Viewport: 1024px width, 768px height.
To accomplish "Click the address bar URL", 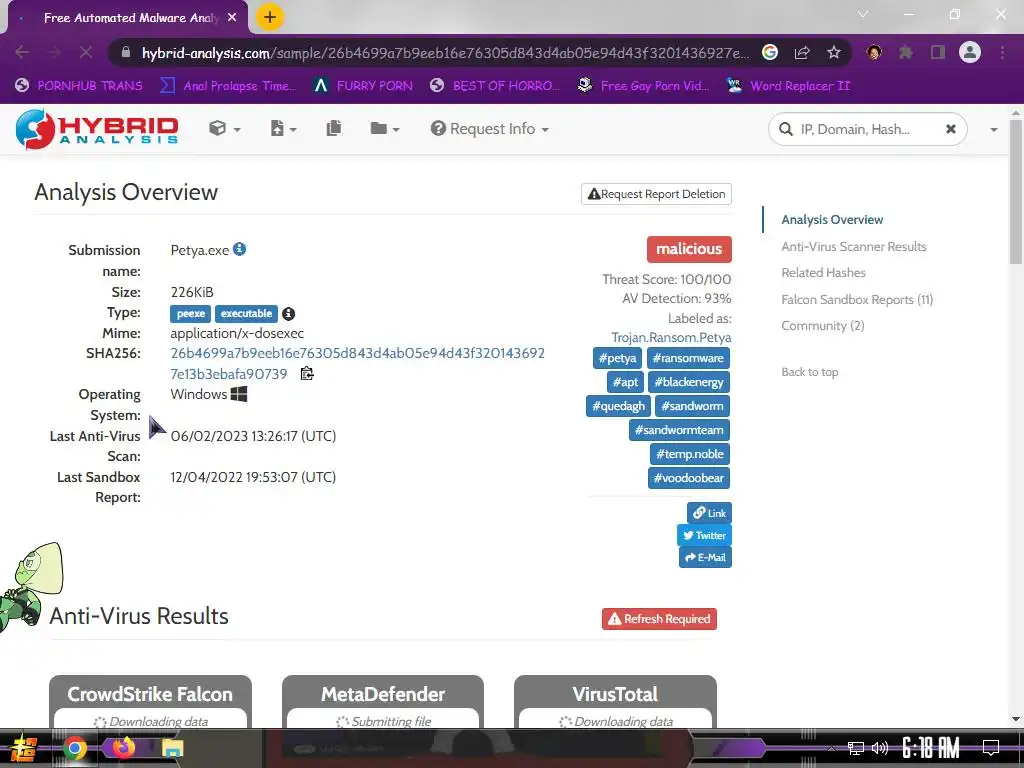I will [x=445, y=53].
